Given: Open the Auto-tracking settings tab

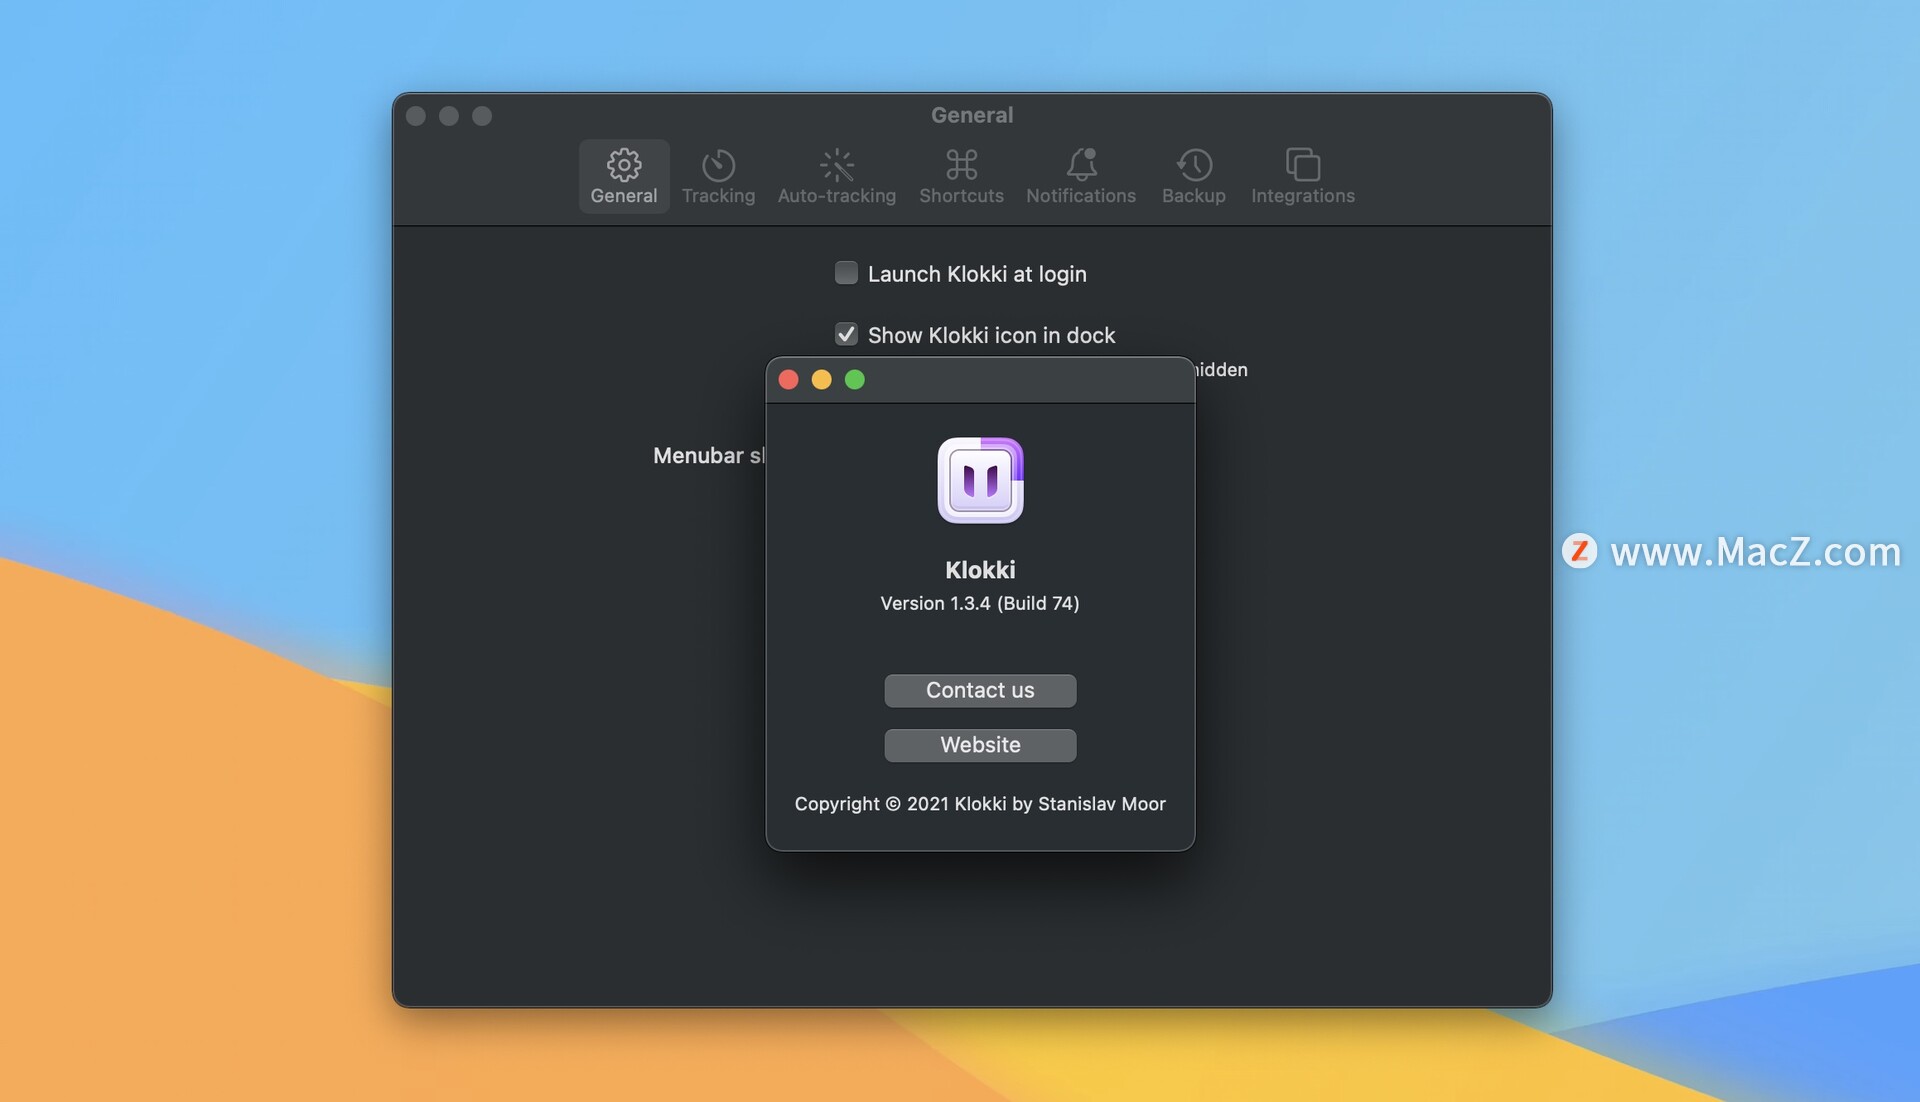Looking at the screenshot, I should pos(836,176).
